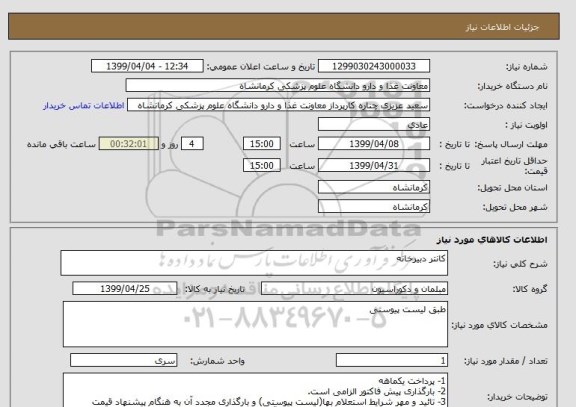This screenshot has width=576, height=407.
Task: Click the label تاریخ نیاز به کالا
Action: [x=215, y=289]
